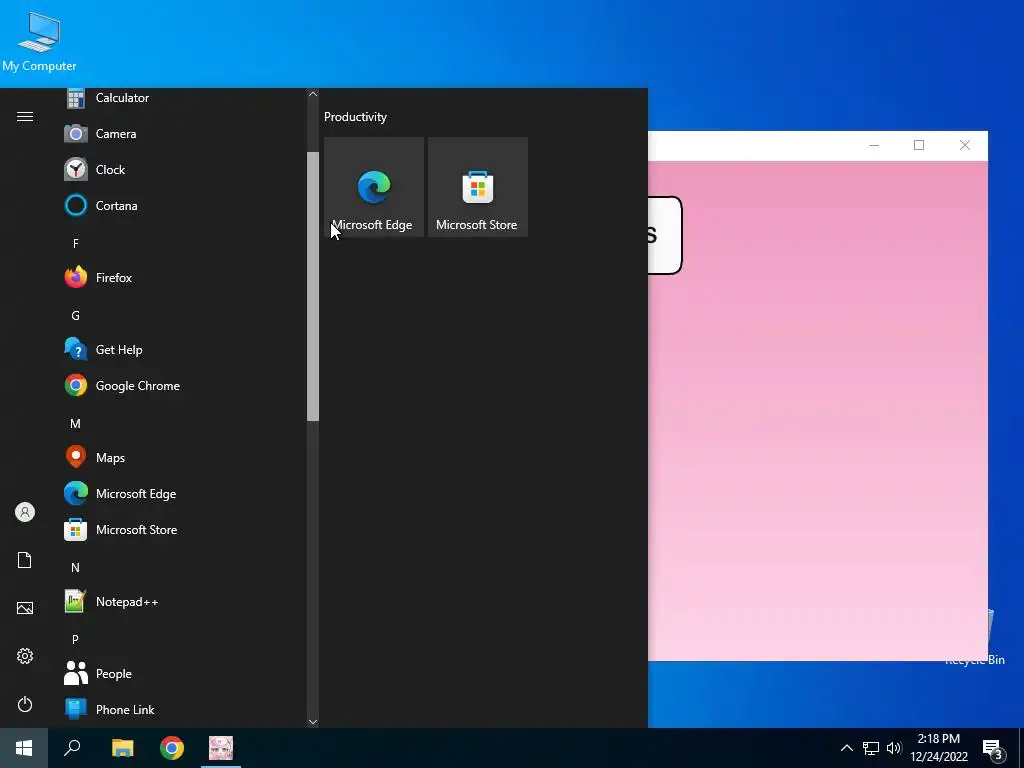Select My Computer desktop icon
The image size is (1024, 768).
[39, 41]
